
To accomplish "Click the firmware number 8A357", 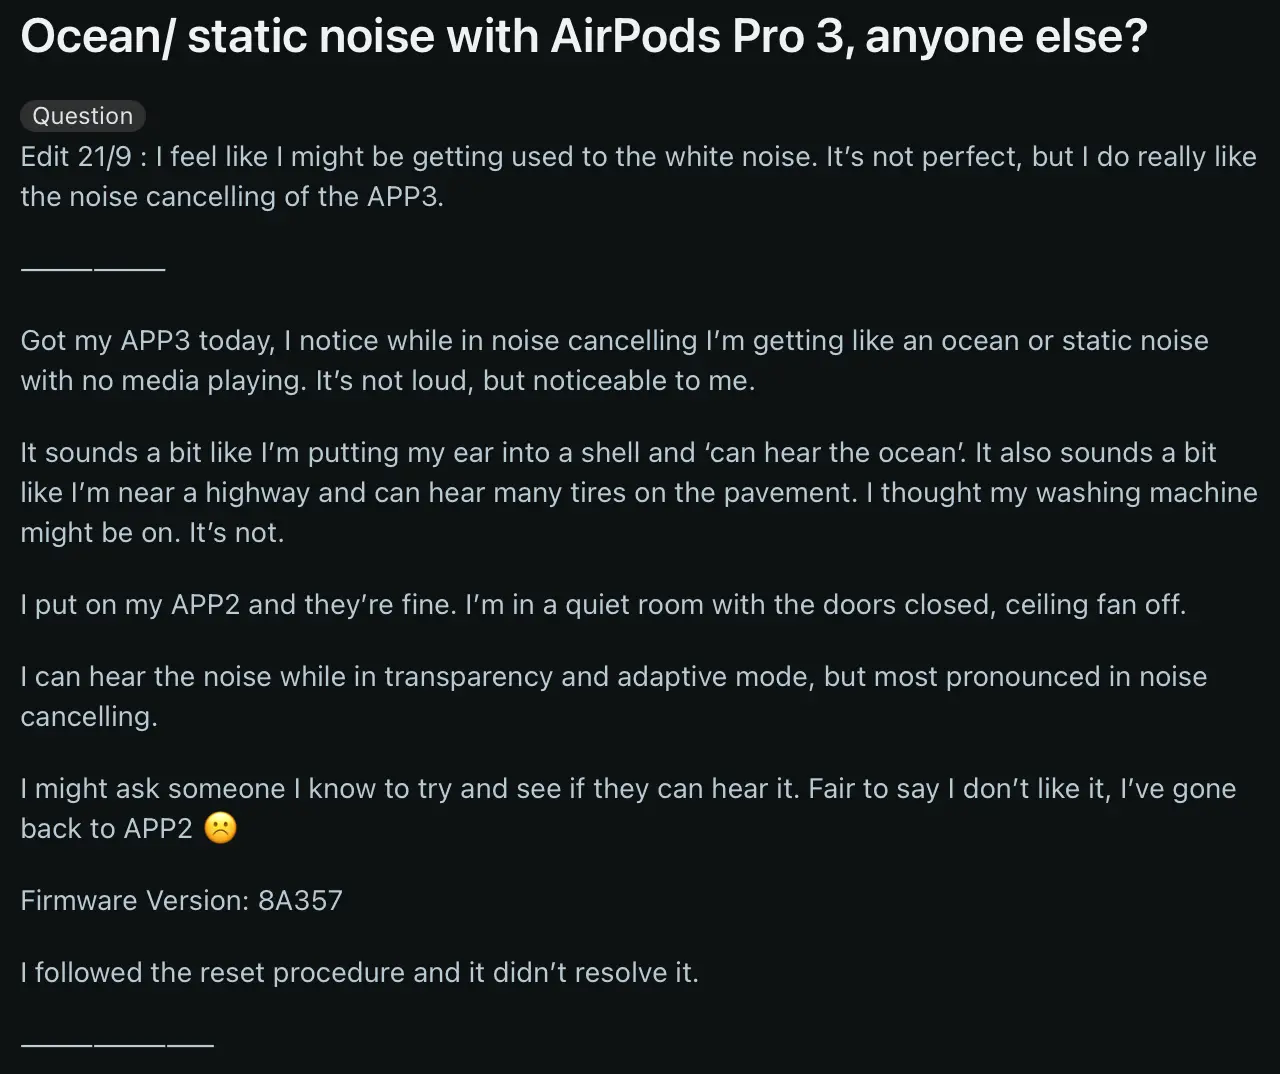I will tap(300, 901).
